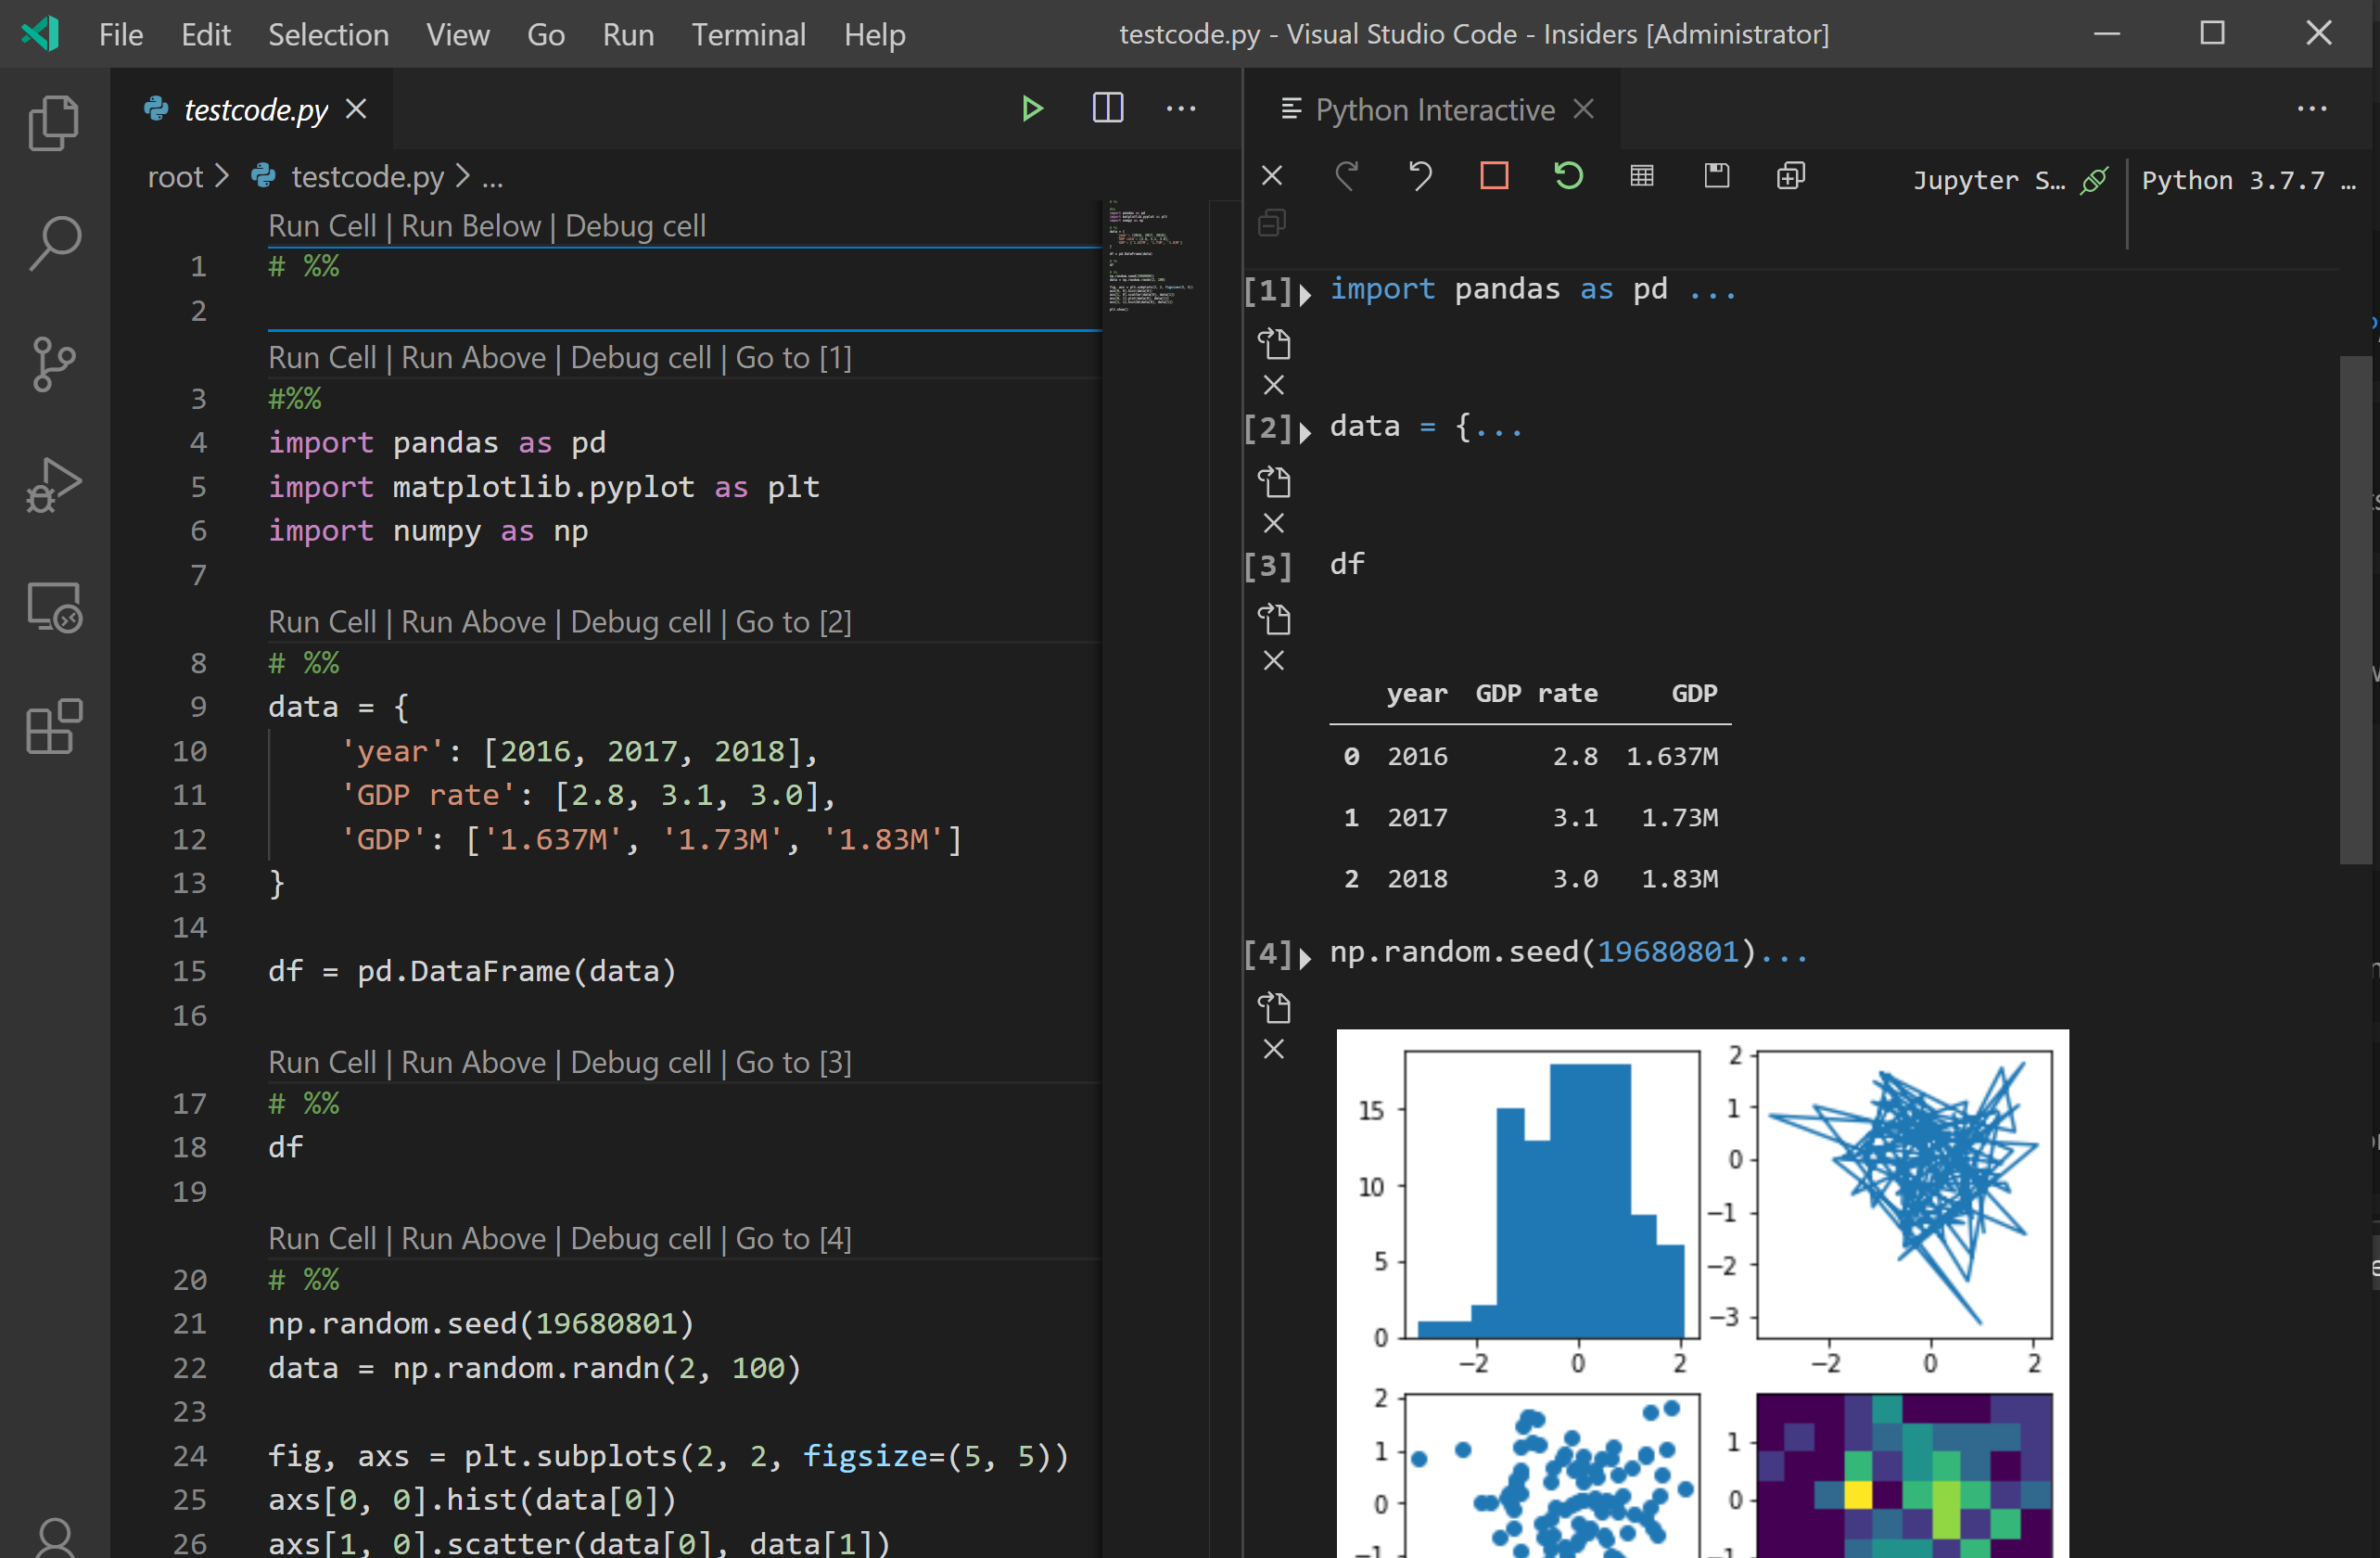Go to code for cell [4]
The image size is (2380, 1558).
coord(1274,1007)
